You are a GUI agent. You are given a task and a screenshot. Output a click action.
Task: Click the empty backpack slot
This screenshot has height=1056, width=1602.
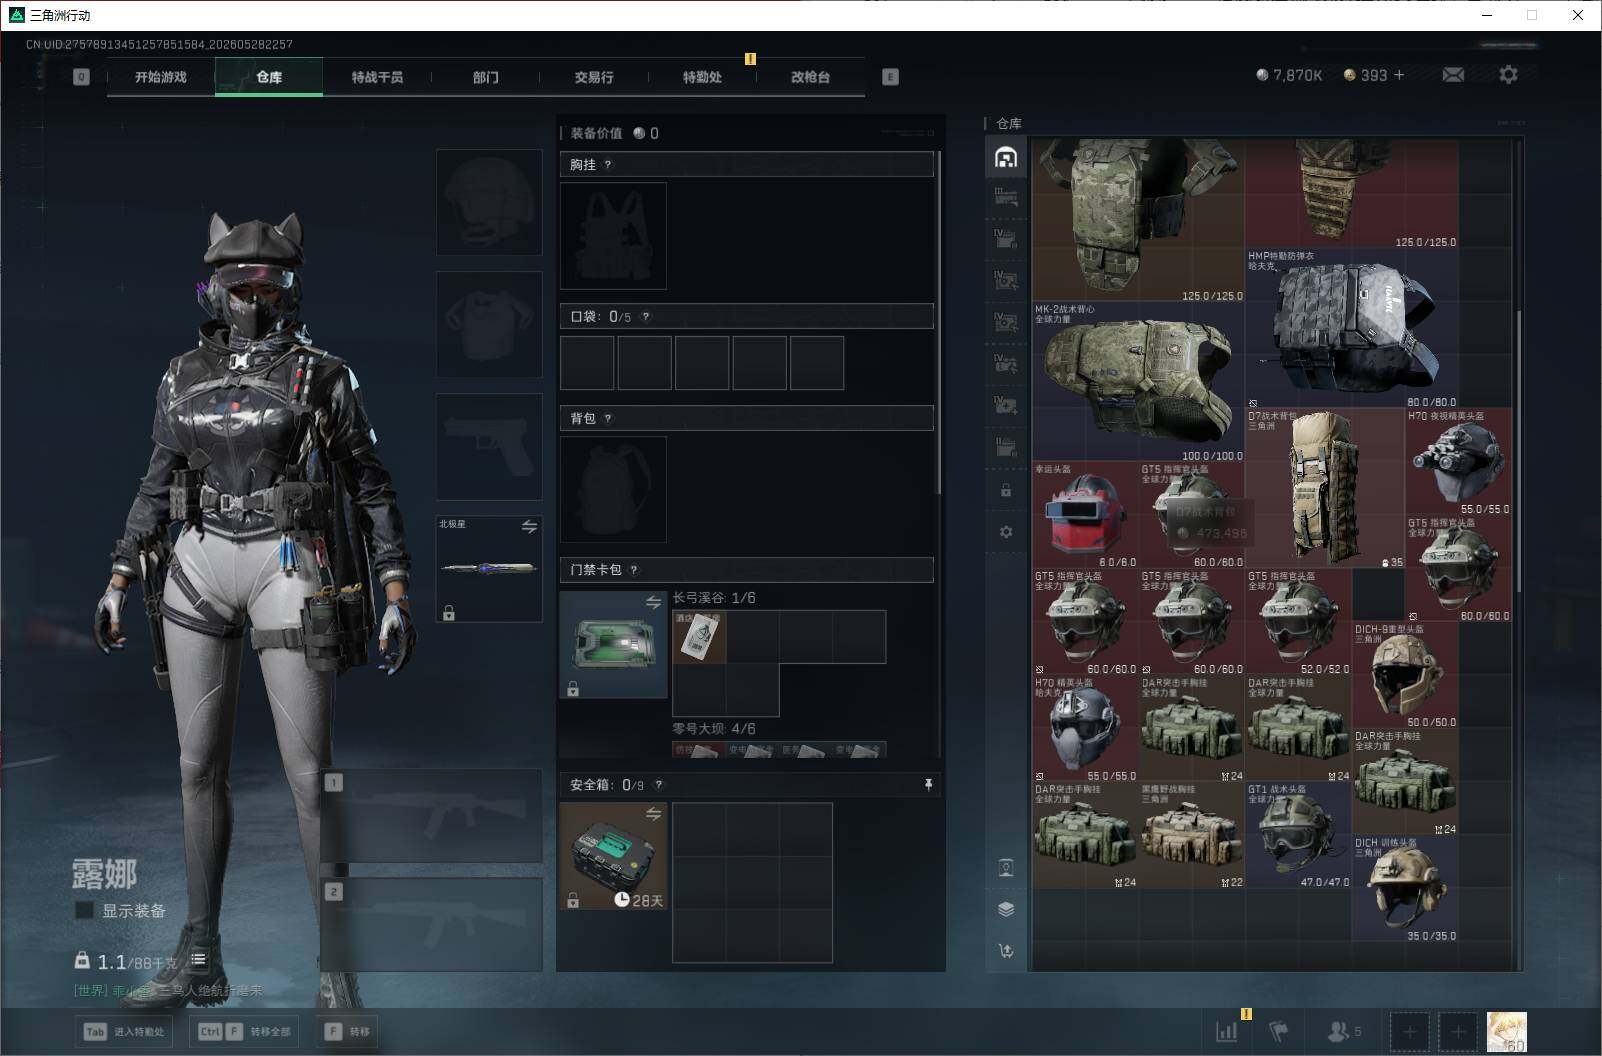point(613,489)
